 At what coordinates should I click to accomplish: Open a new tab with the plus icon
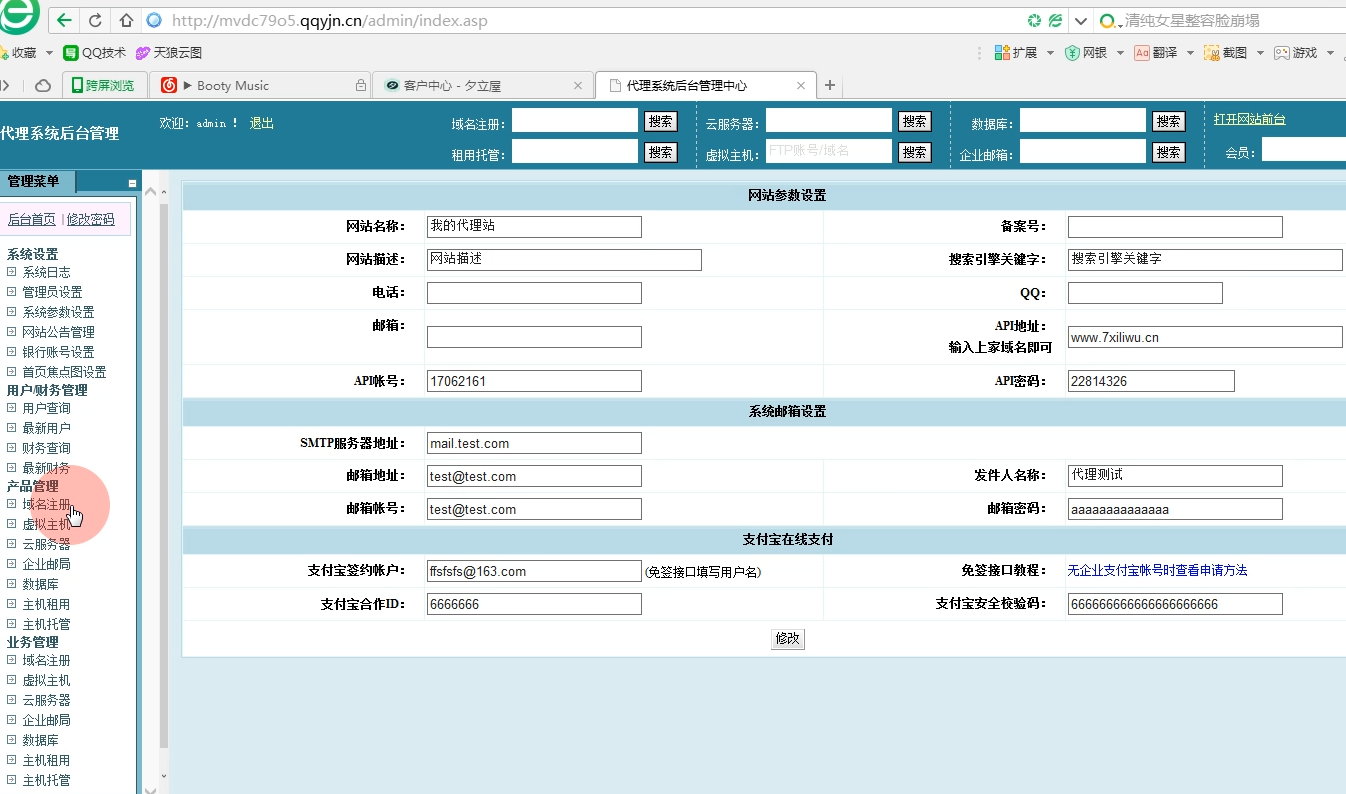point(830,86)
